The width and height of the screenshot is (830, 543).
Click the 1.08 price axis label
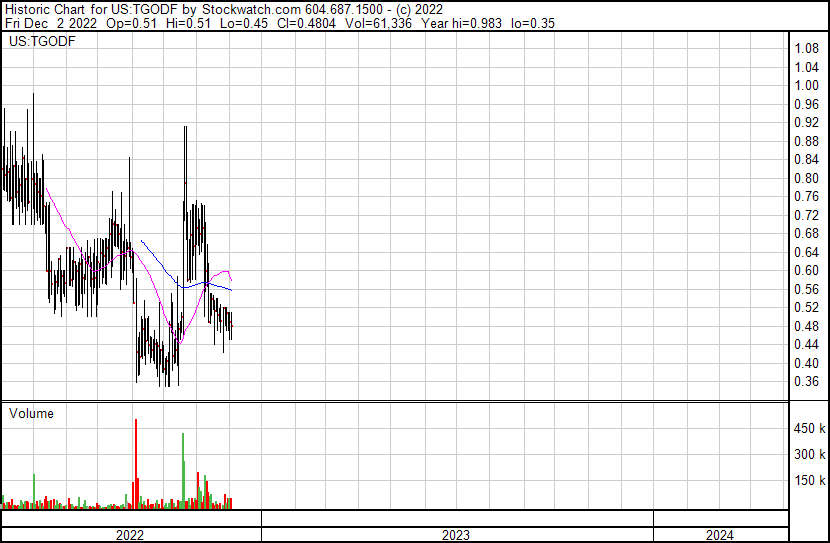click(807, 48)
